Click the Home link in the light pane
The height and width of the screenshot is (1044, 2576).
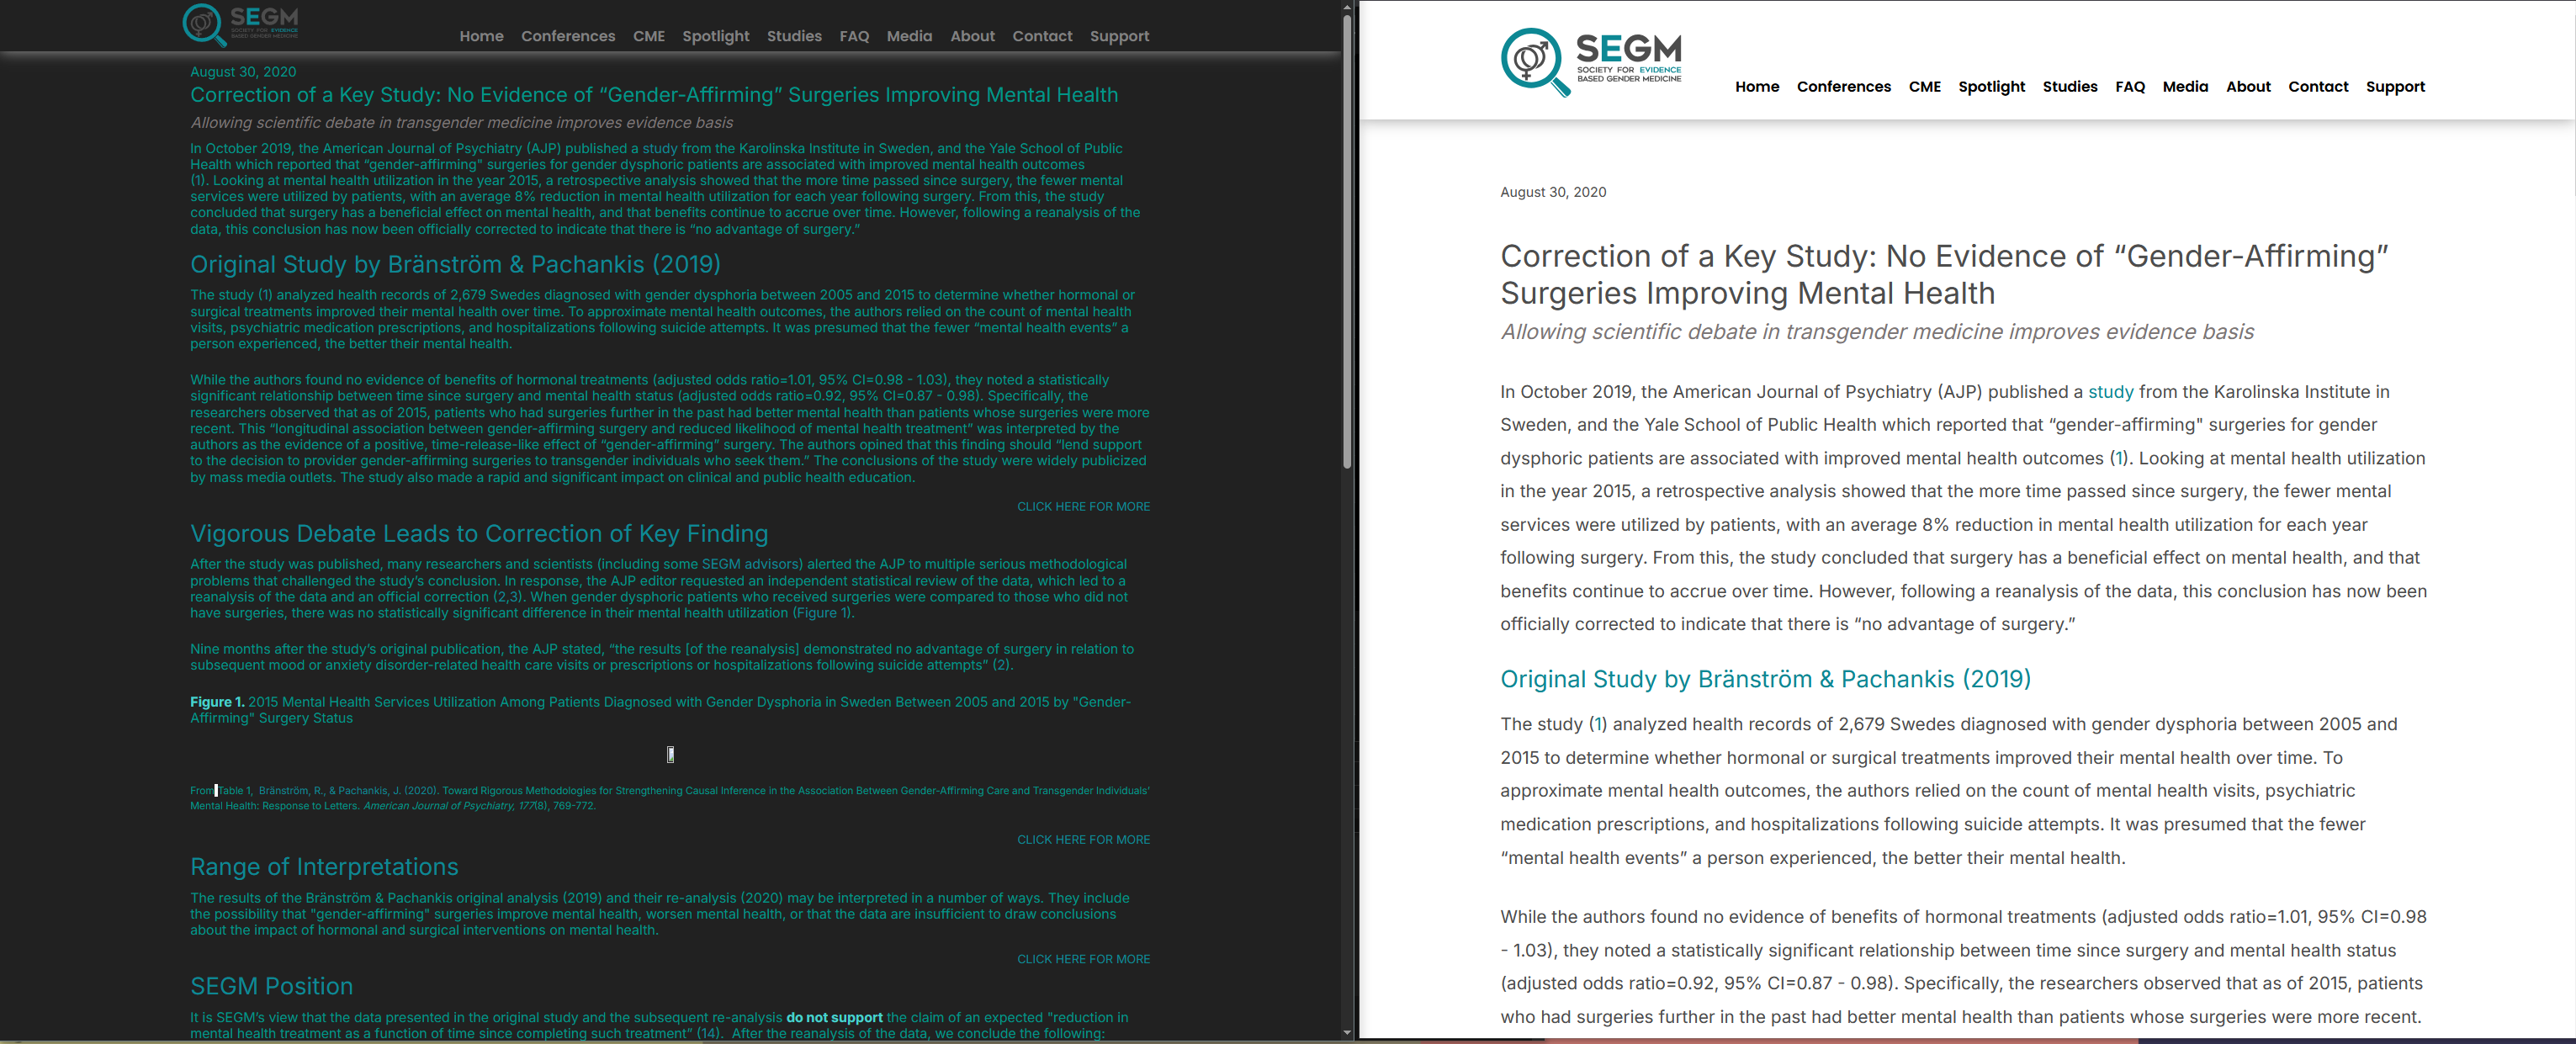[x=1756, y=87]
